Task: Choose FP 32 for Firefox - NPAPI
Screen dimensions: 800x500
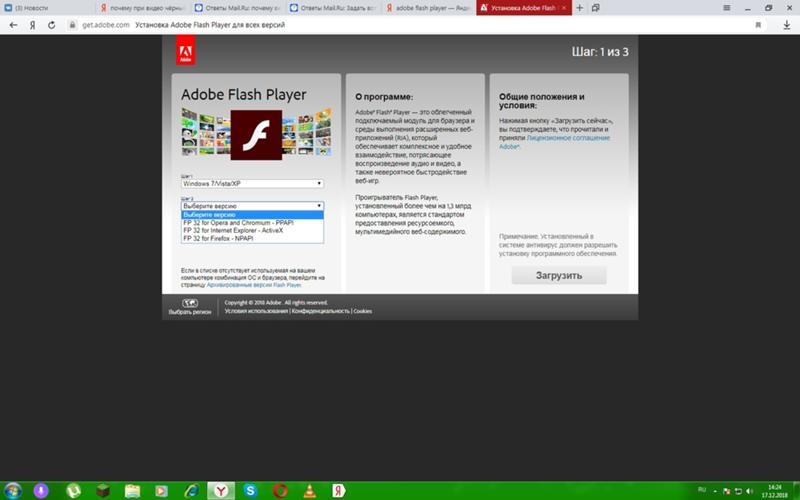Action: point(253,238)
